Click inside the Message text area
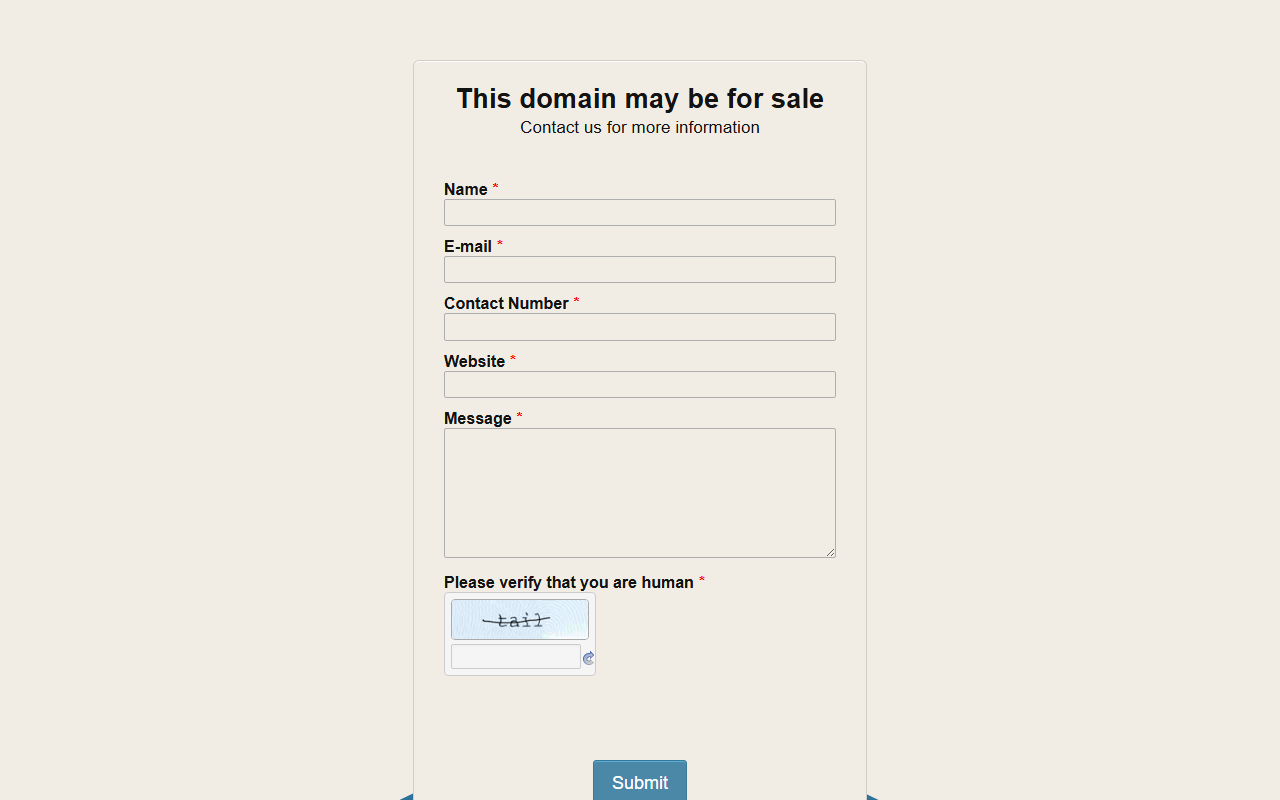Viewport: 1280px width, 800px height. [640, 493]
